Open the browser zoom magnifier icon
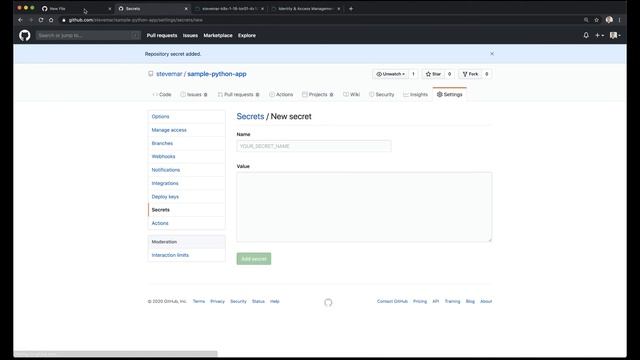640x360 pixels. click(586, 20)
